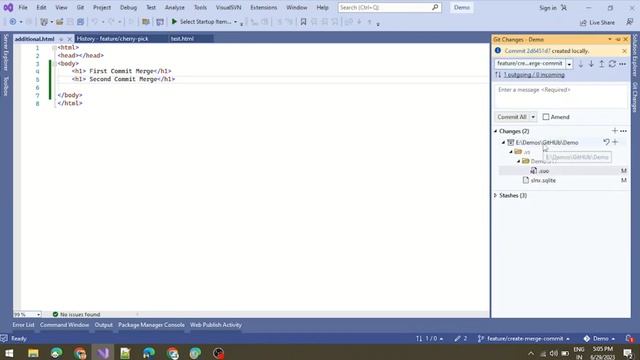
Task: Open Select Startup Item dropdown arrow
Action: [x=235, y=22]
